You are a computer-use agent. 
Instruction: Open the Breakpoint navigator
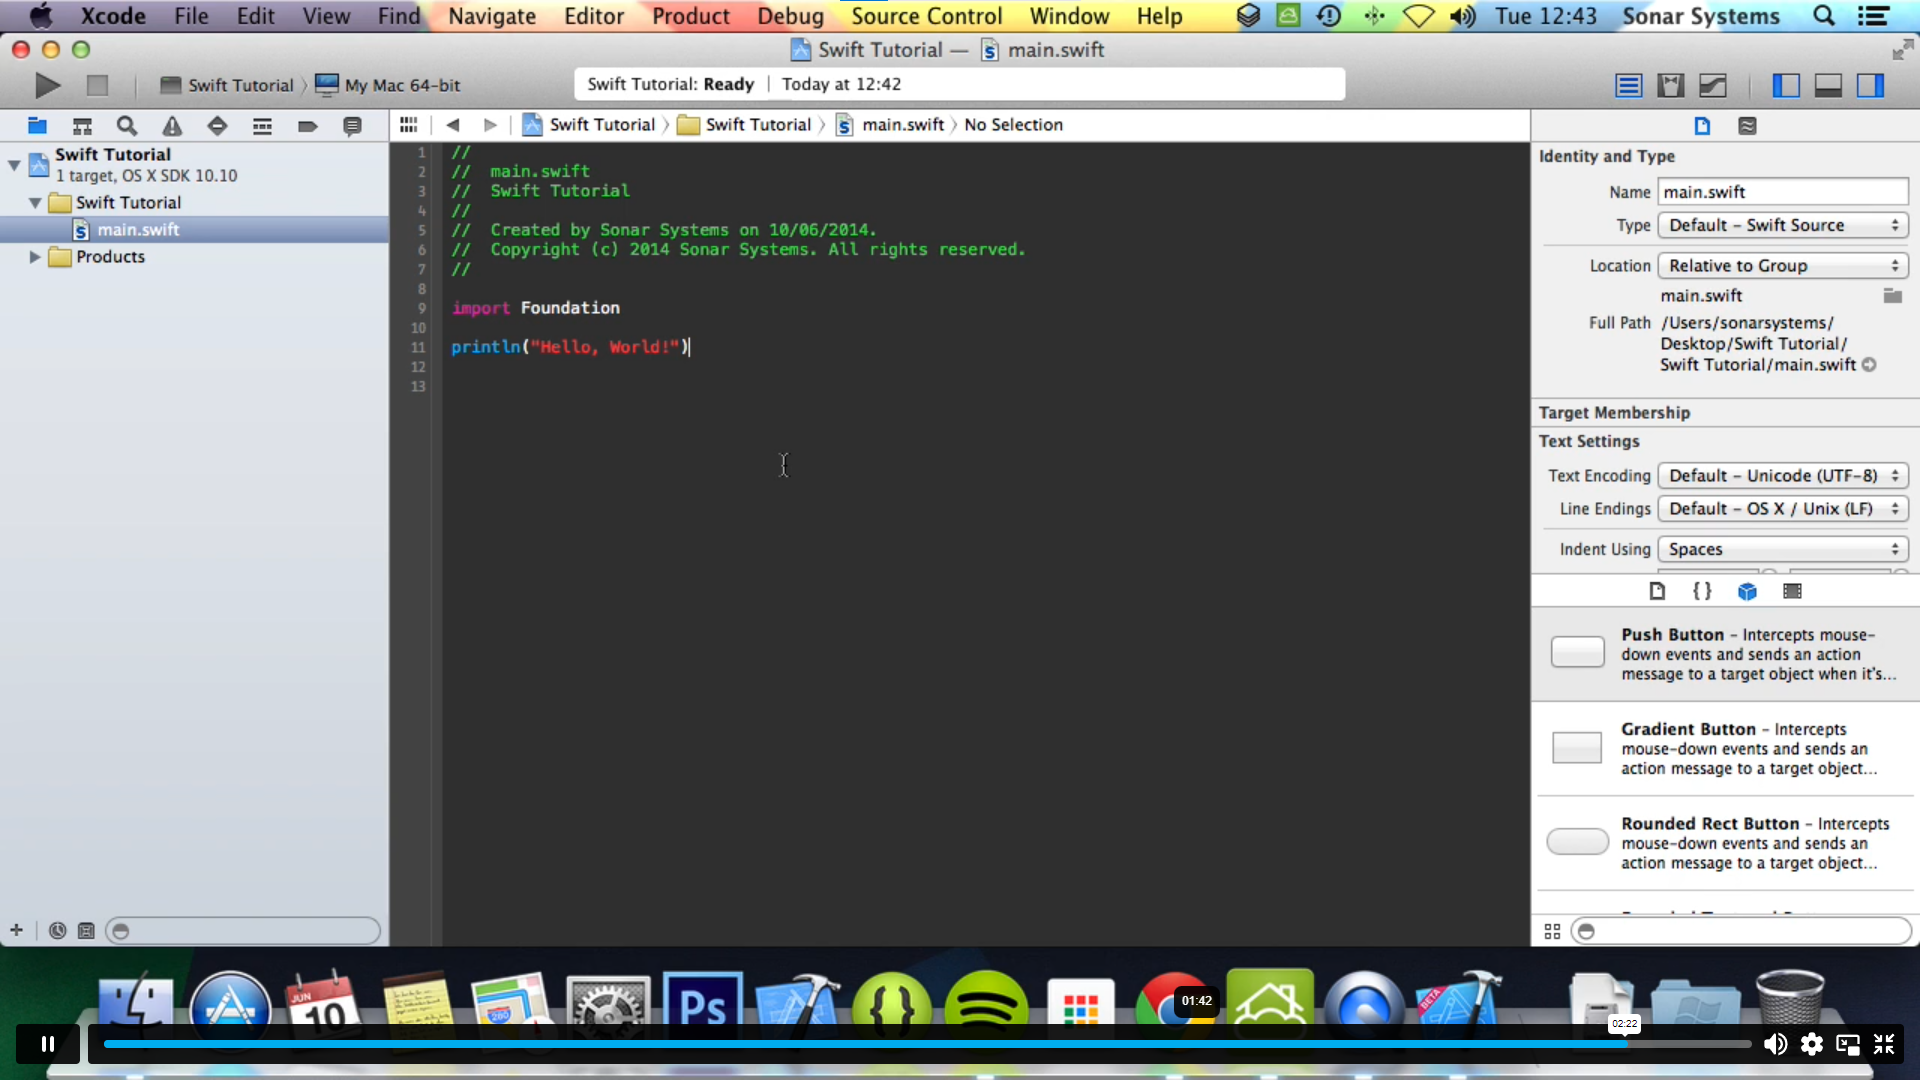[307, 125]
